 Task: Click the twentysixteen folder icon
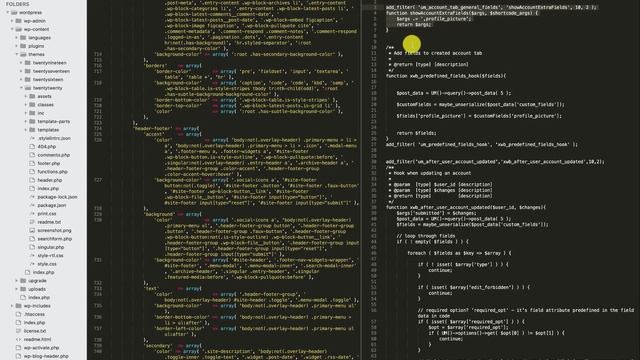click(x=28, y=80)
